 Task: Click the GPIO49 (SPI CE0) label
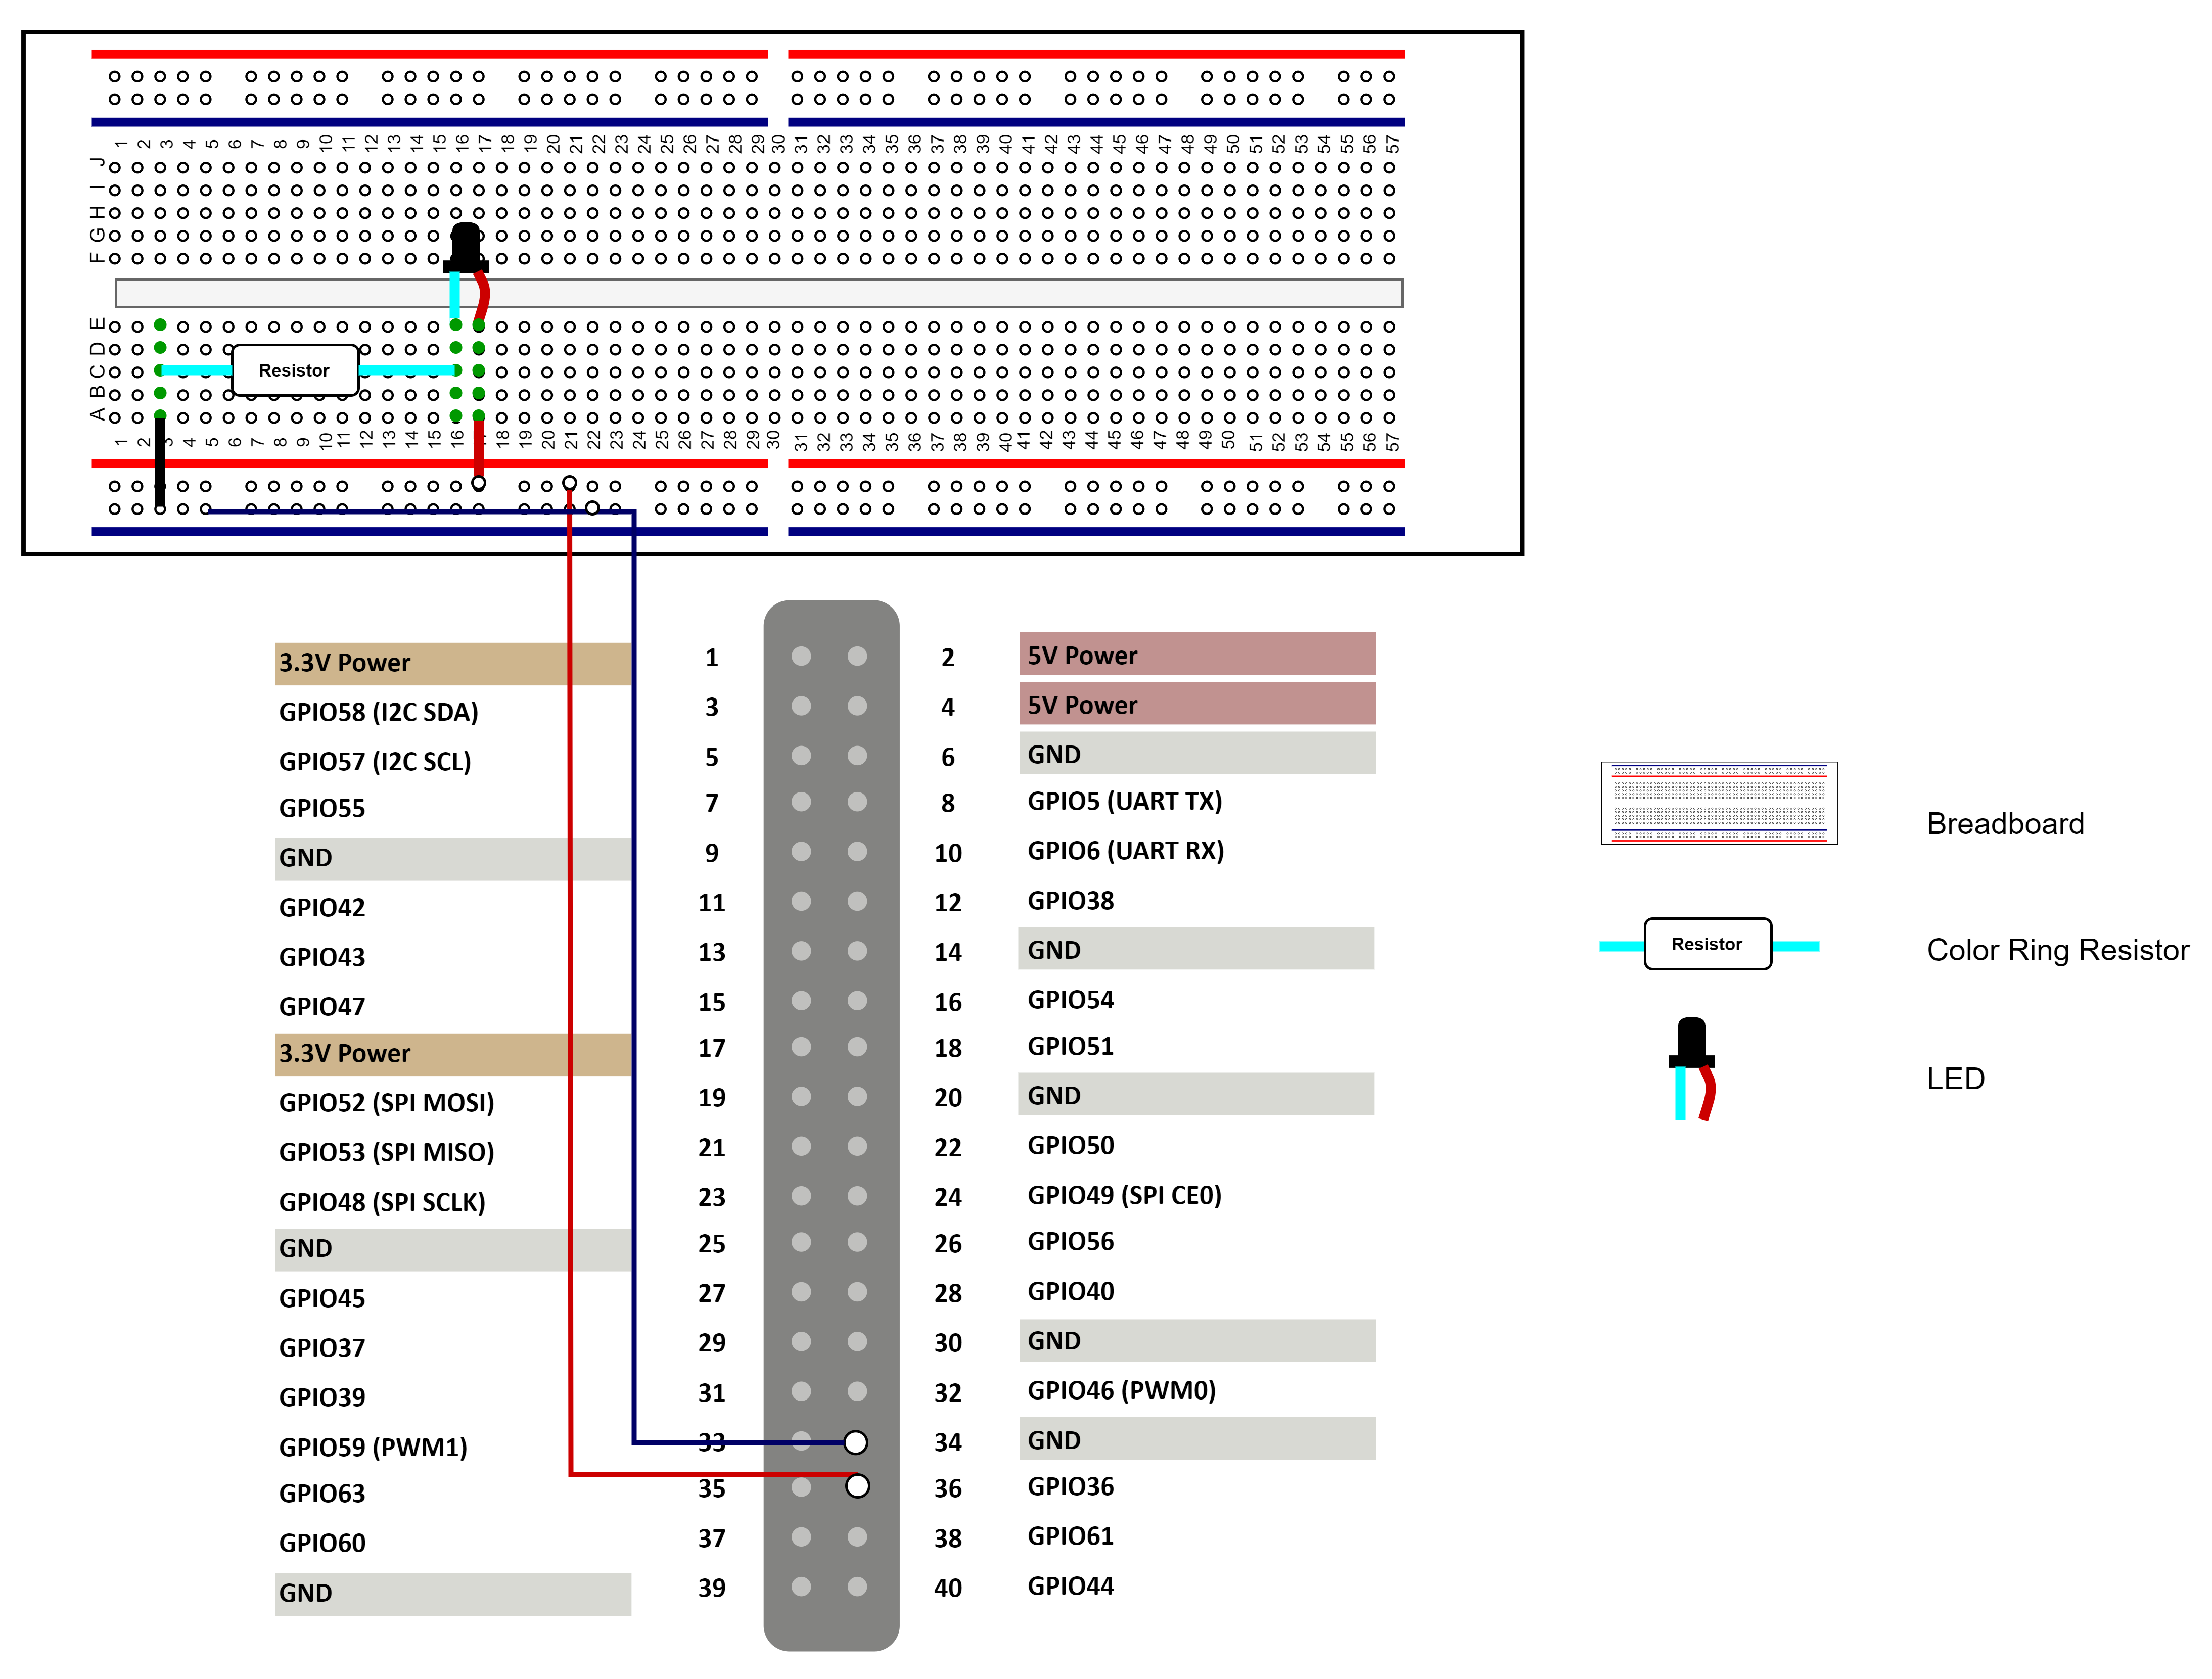click(1124, 1195)
